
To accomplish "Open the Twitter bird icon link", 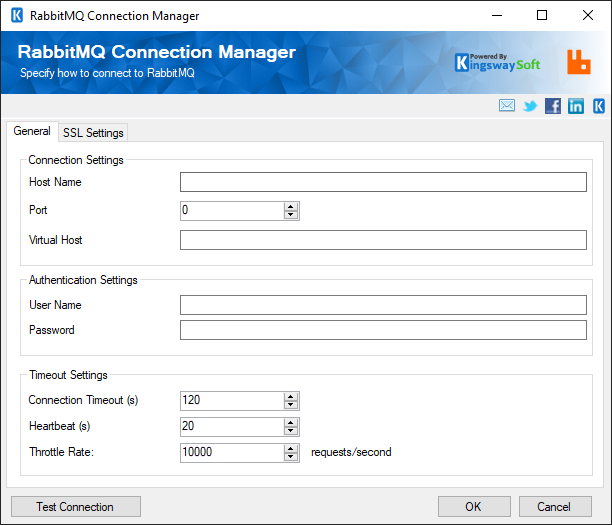I will point(530,106).
